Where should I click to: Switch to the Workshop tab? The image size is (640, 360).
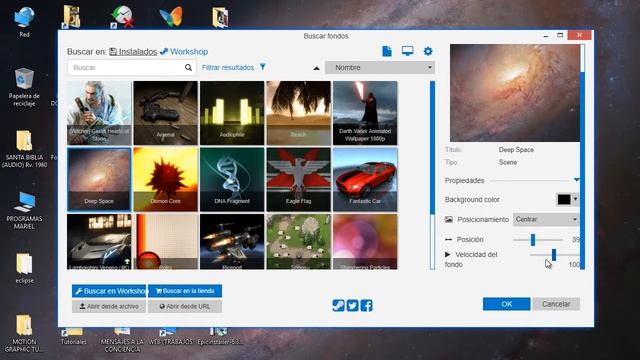pos(184,51)
